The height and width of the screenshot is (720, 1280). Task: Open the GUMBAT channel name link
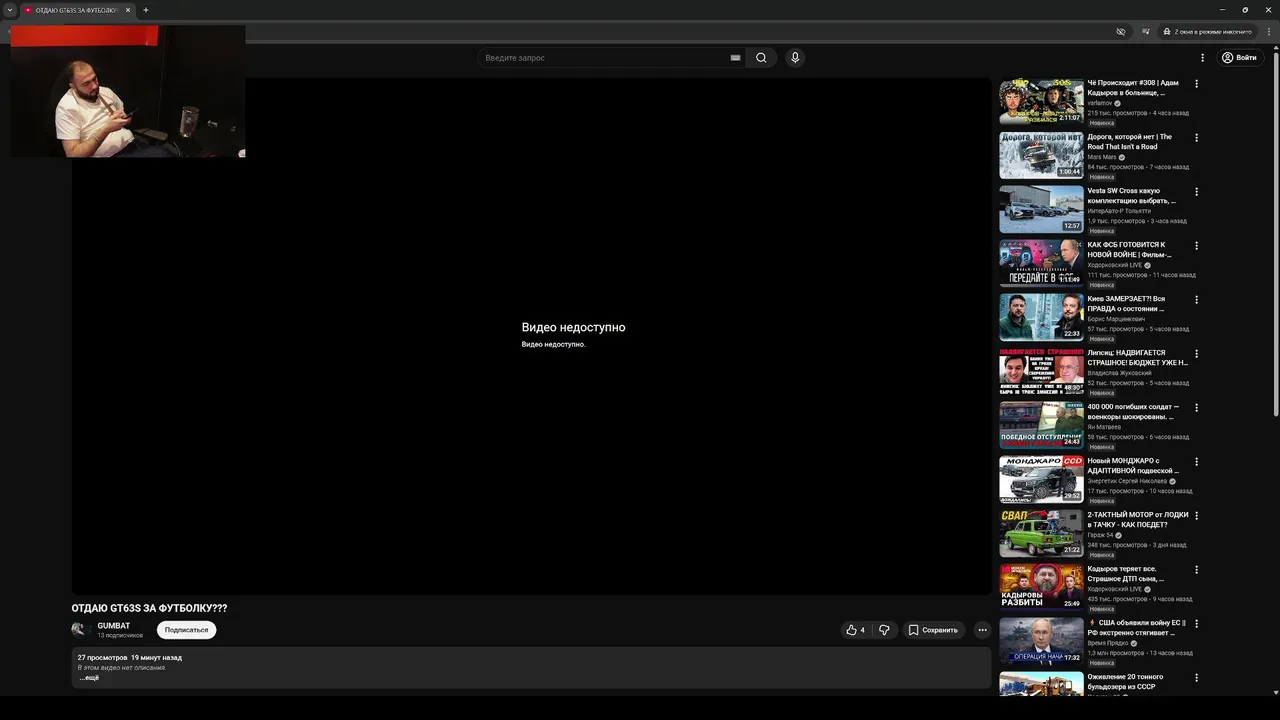[x=113, y=626]
